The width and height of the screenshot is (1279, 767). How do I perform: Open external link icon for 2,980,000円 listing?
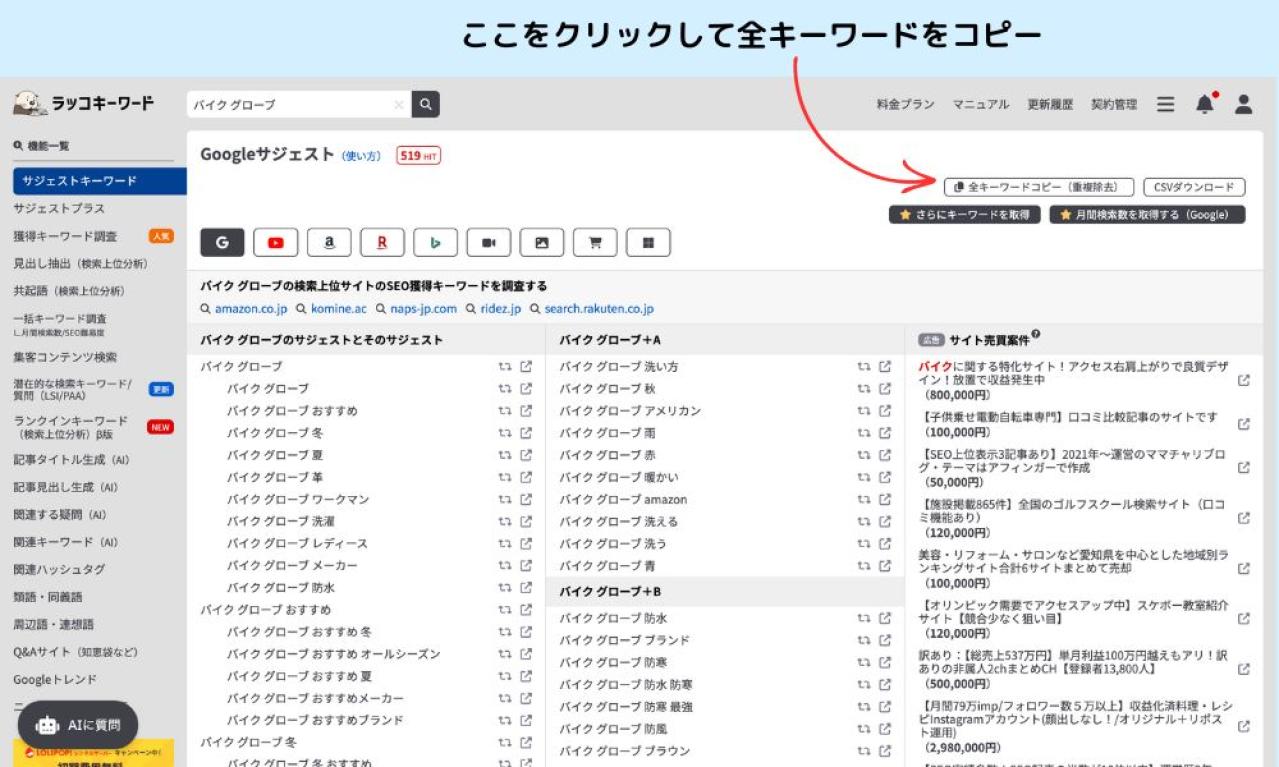(1244, 726)
